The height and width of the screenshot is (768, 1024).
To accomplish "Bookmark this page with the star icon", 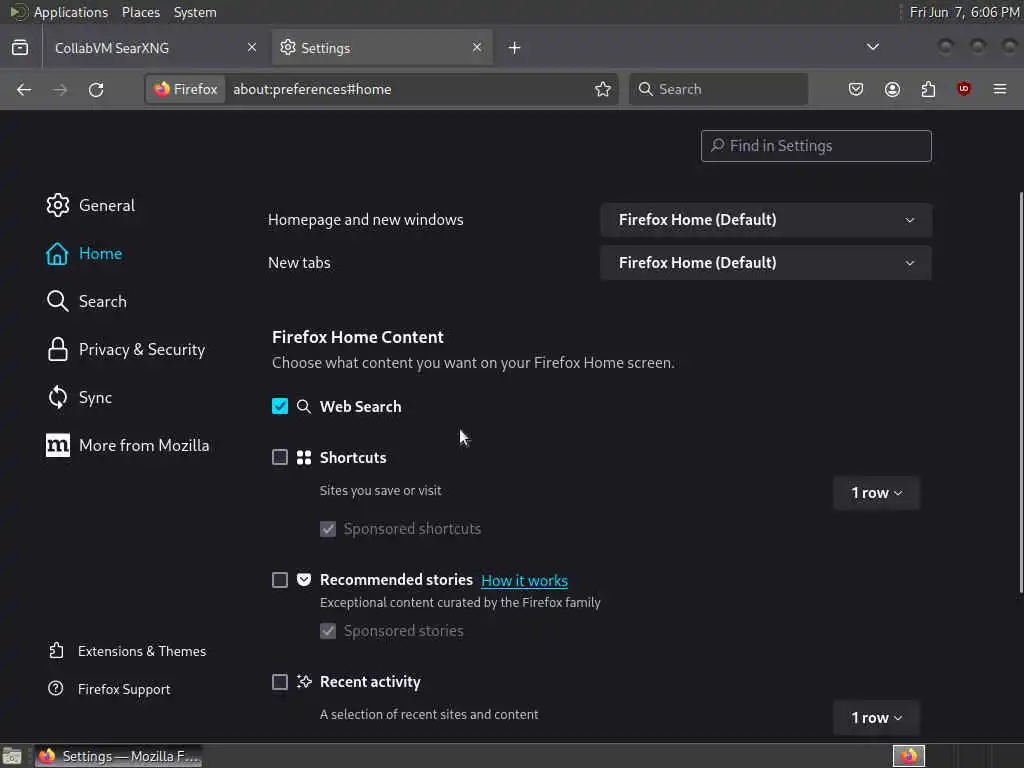I will [x=603, y=89].
